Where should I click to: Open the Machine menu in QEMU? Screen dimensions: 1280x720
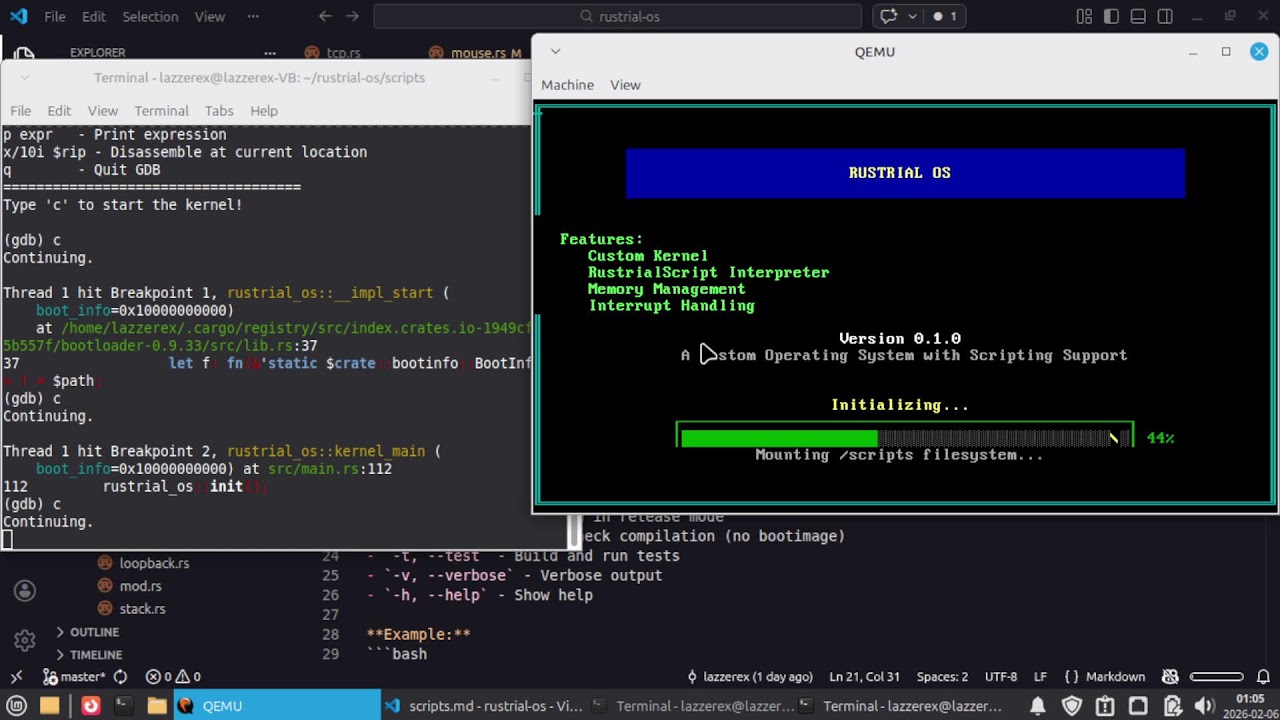[567, 85]
